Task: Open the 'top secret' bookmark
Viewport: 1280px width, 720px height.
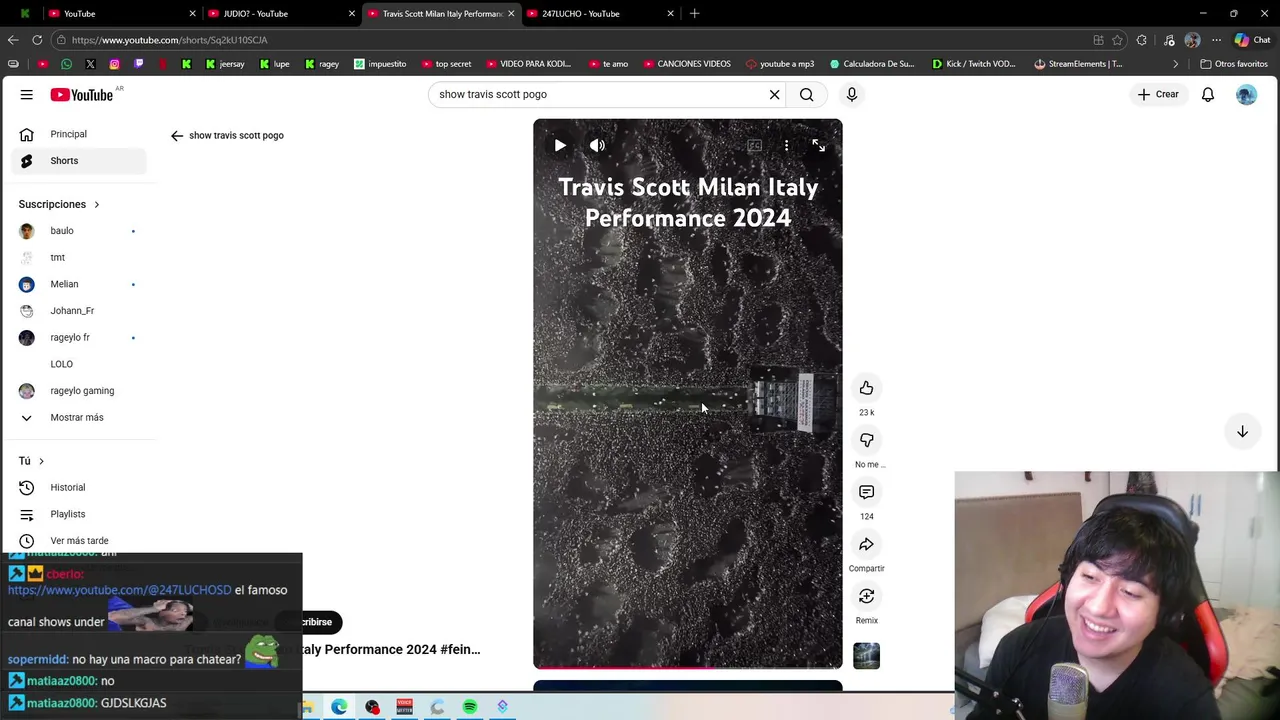Action: pos(446,64)
